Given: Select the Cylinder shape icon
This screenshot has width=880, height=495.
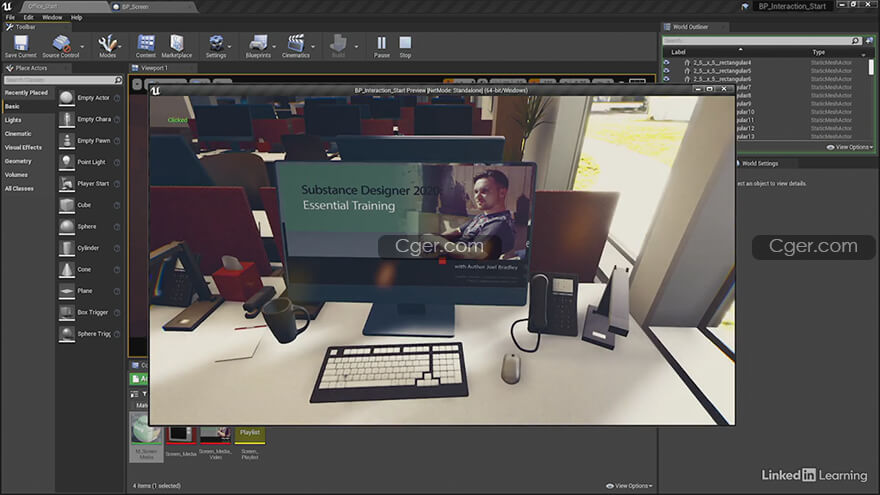Looking at the screenshot, I should pyautogui.click(x=67, y=248).
